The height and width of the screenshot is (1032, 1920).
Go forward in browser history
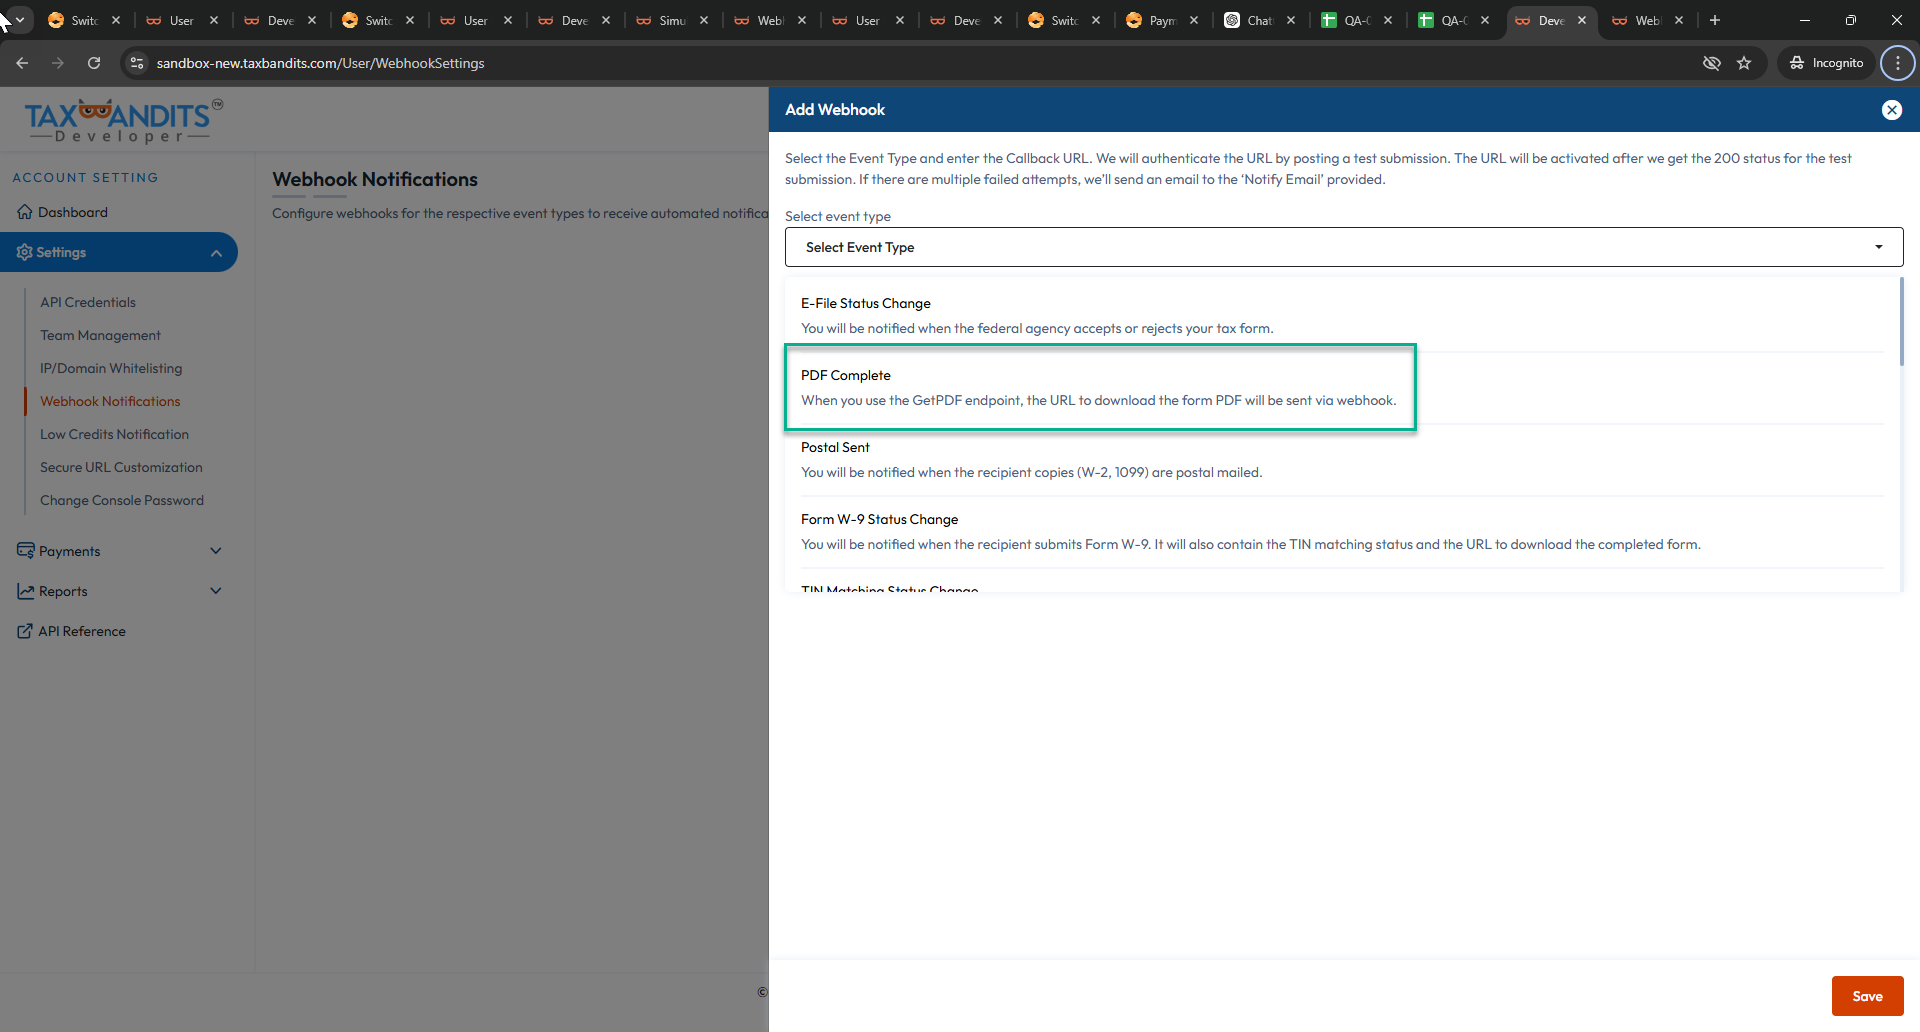click(58, 63)
